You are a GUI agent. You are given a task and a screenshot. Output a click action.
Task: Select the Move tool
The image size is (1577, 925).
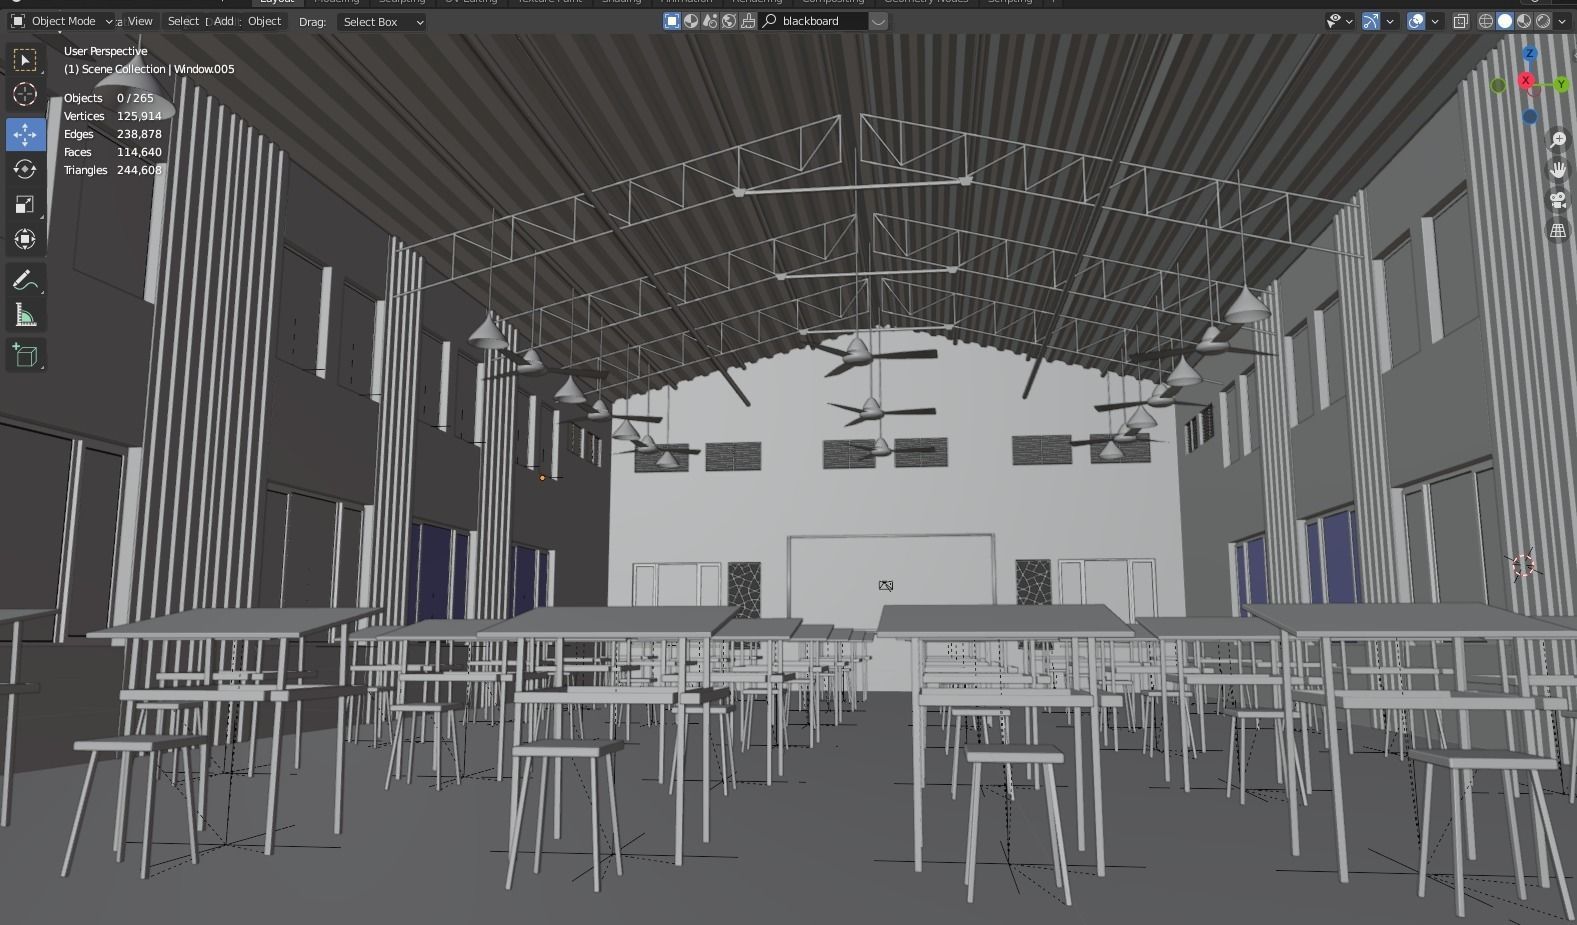pos(25,134)
